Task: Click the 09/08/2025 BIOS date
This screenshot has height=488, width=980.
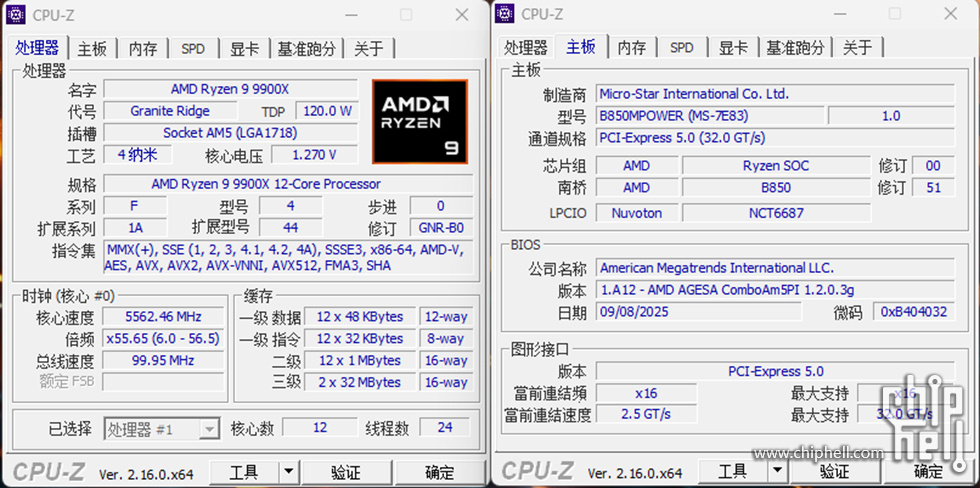Action: [698, 311]
